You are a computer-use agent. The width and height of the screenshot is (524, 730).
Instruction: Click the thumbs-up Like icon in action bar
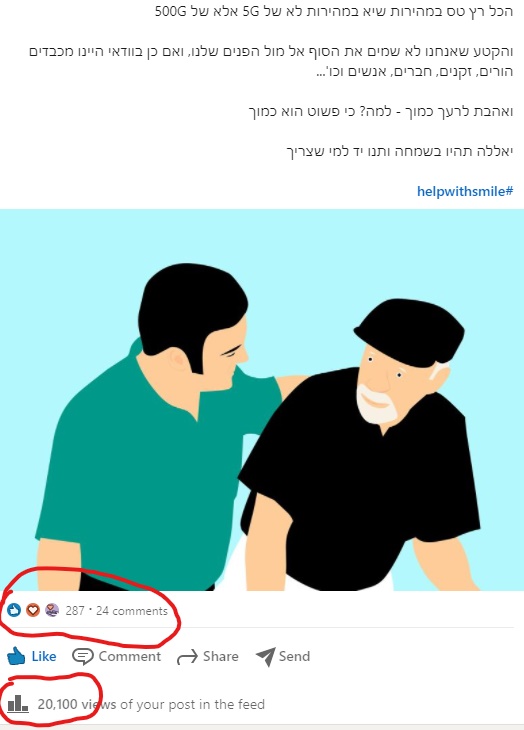coord(16,656)
